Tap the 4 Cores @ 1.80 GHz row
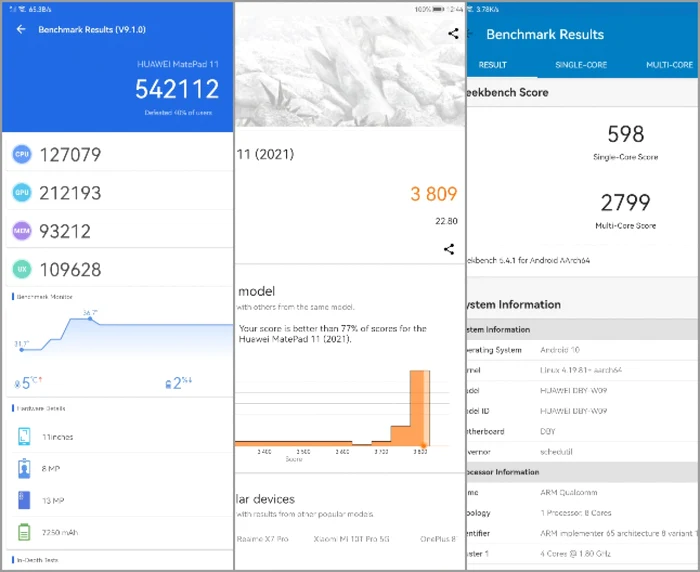Image resolution: width=700 pixels, height=572 pixels. click(x=582, y=554)
